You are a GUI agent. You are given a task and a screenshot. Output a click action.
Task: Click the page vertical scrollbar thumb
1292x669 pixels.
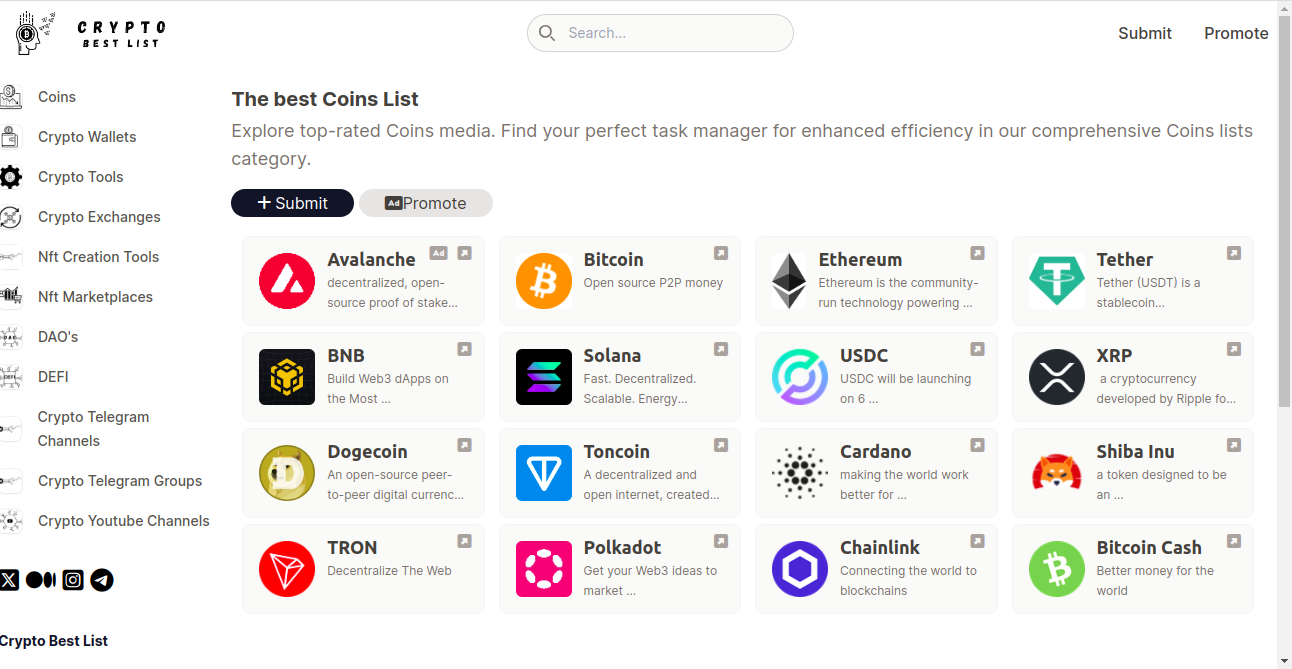[1284, 210]
